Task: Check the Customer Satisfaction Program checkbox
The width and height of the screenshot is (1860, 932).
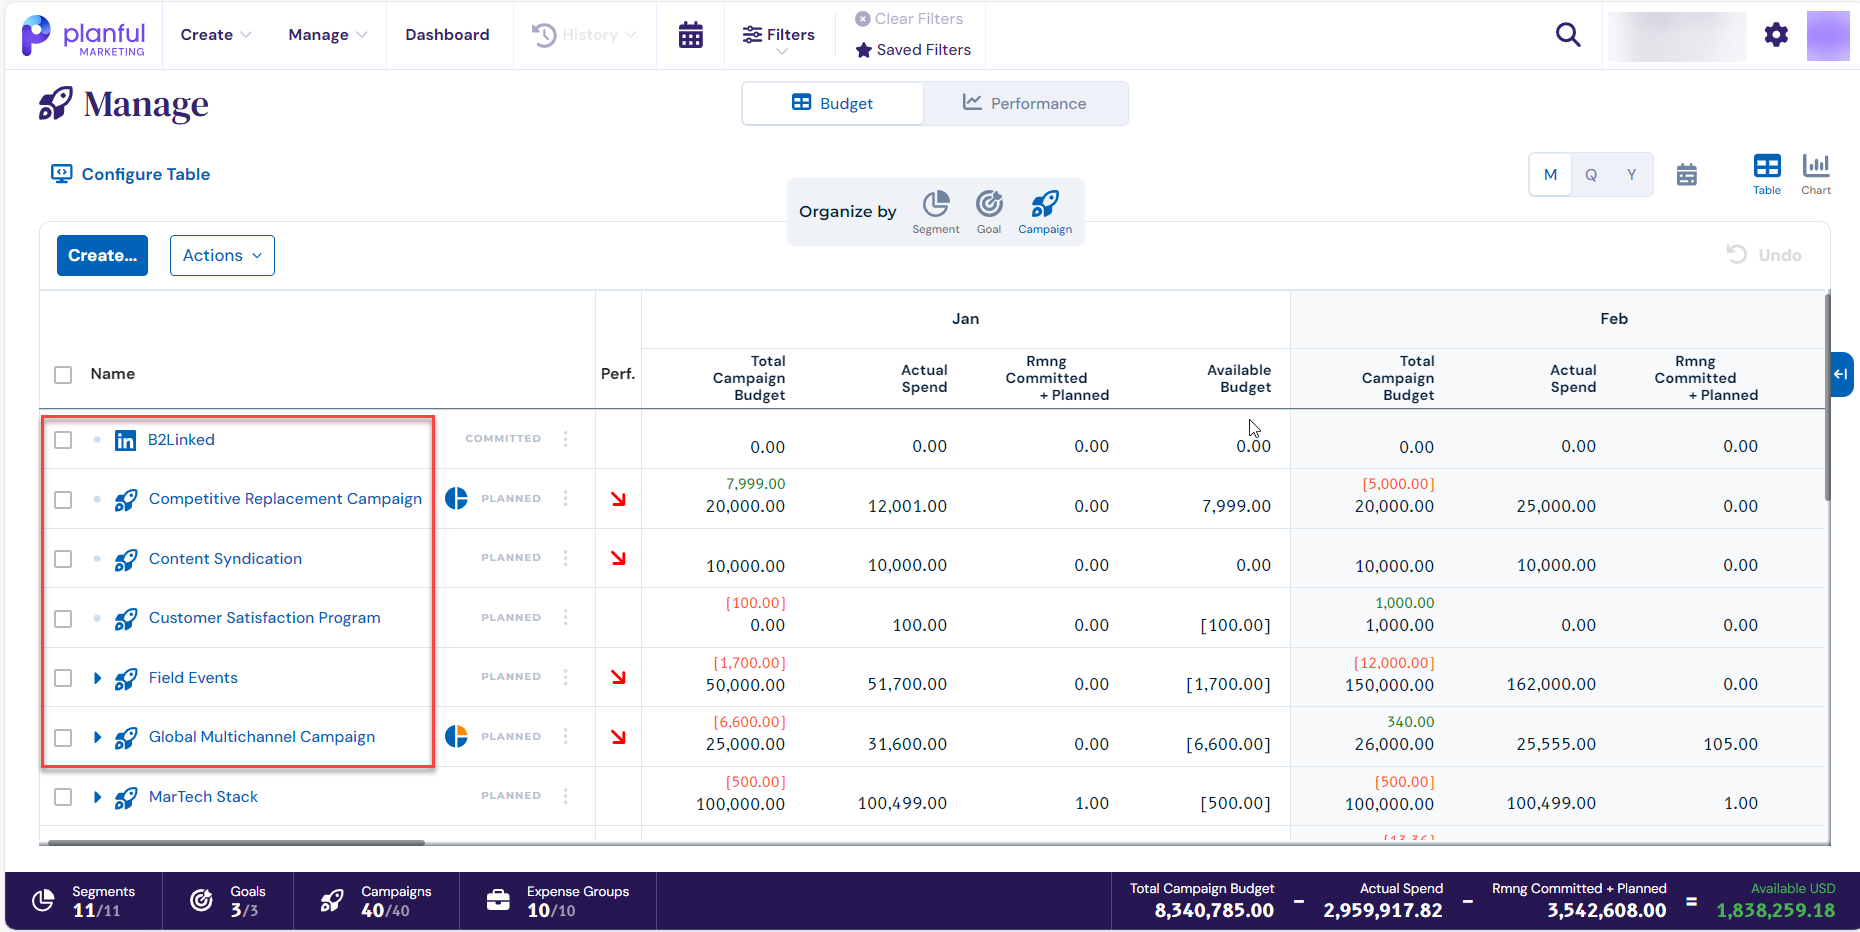Action: coord(63,618)
